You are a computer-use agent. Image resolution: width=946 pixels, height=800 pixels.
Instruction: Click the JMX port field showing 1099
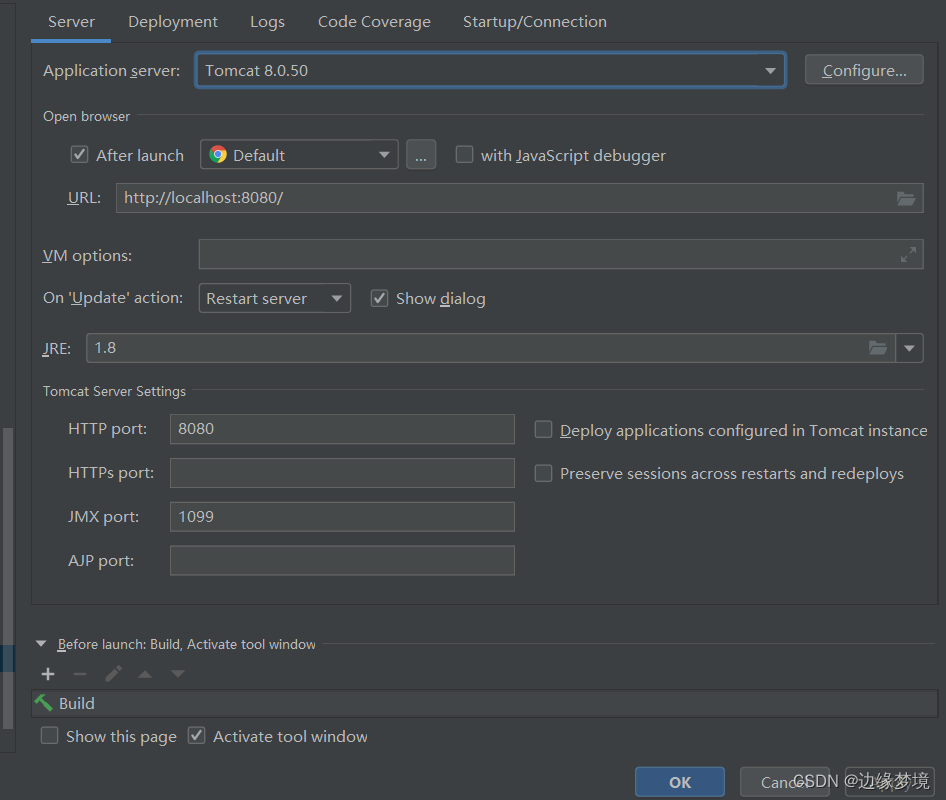click(x=342, y=516)
